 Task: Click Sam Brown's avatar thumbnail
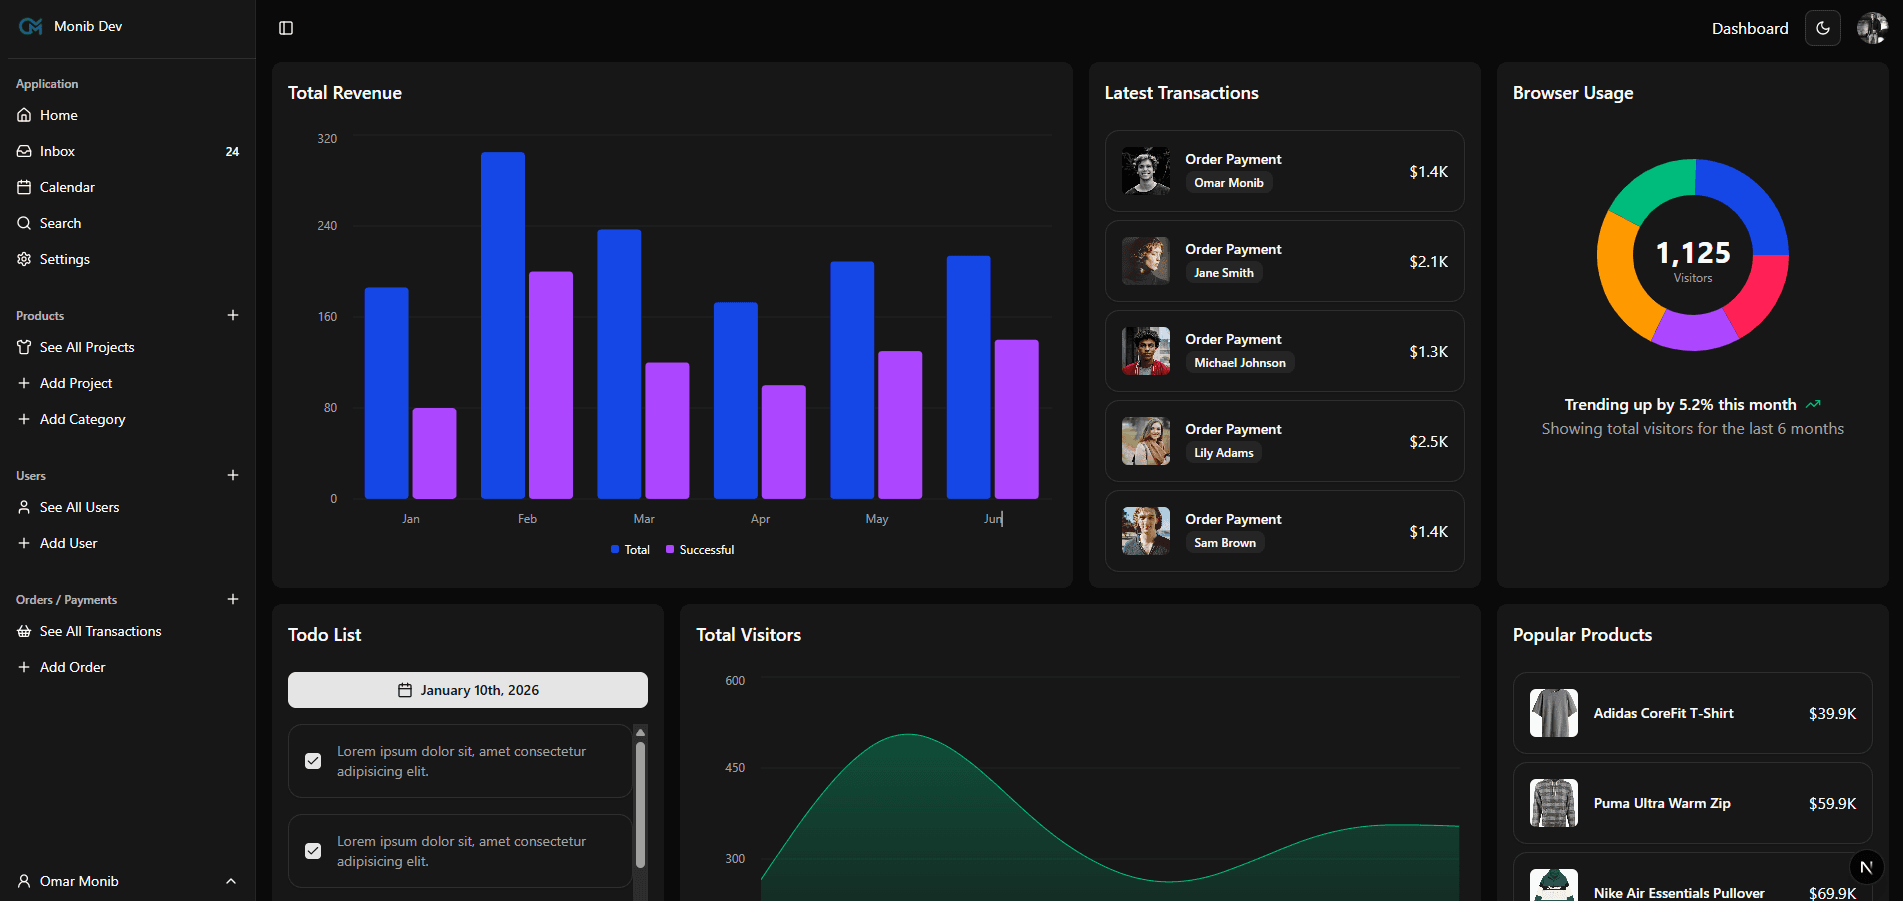coord(1146,531)
